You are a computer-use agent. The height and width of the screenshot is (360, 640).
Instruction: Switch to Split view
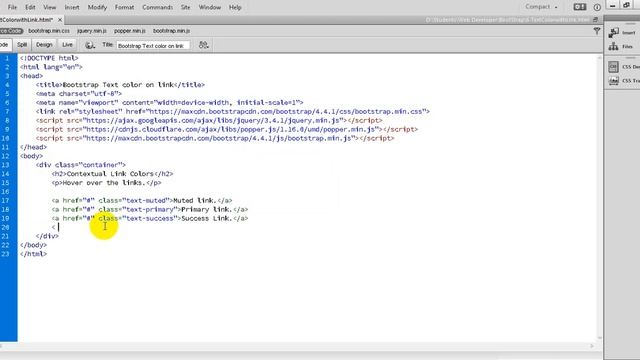click(x=22, y=45)
